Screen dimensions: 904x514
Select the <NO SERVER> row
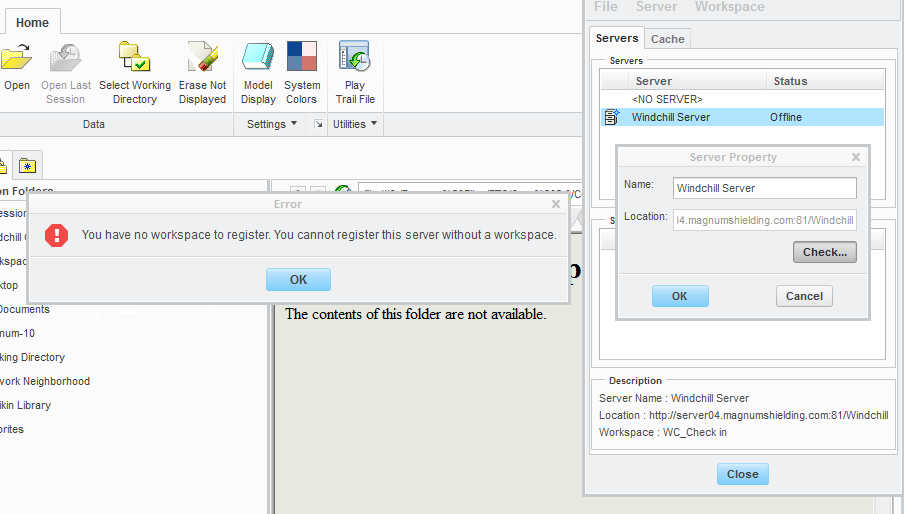[x=742, y=99]
